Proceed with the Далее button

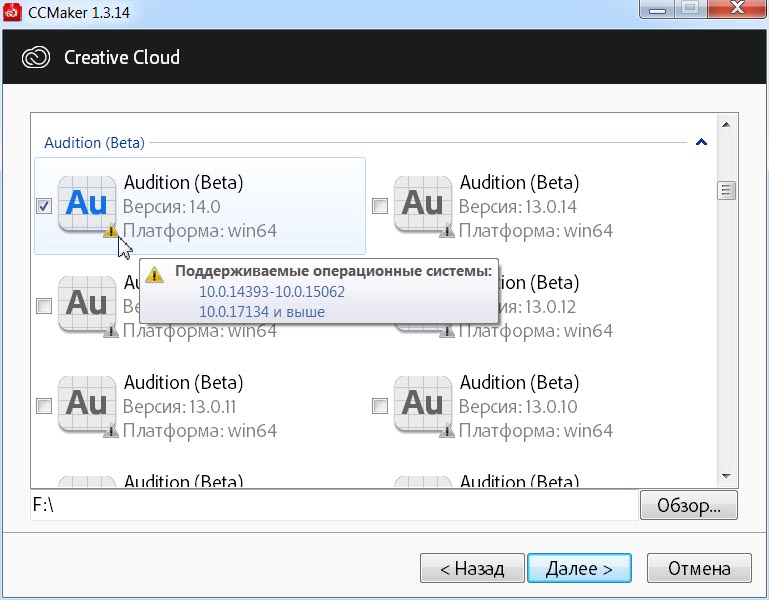[x=579, y=568]
